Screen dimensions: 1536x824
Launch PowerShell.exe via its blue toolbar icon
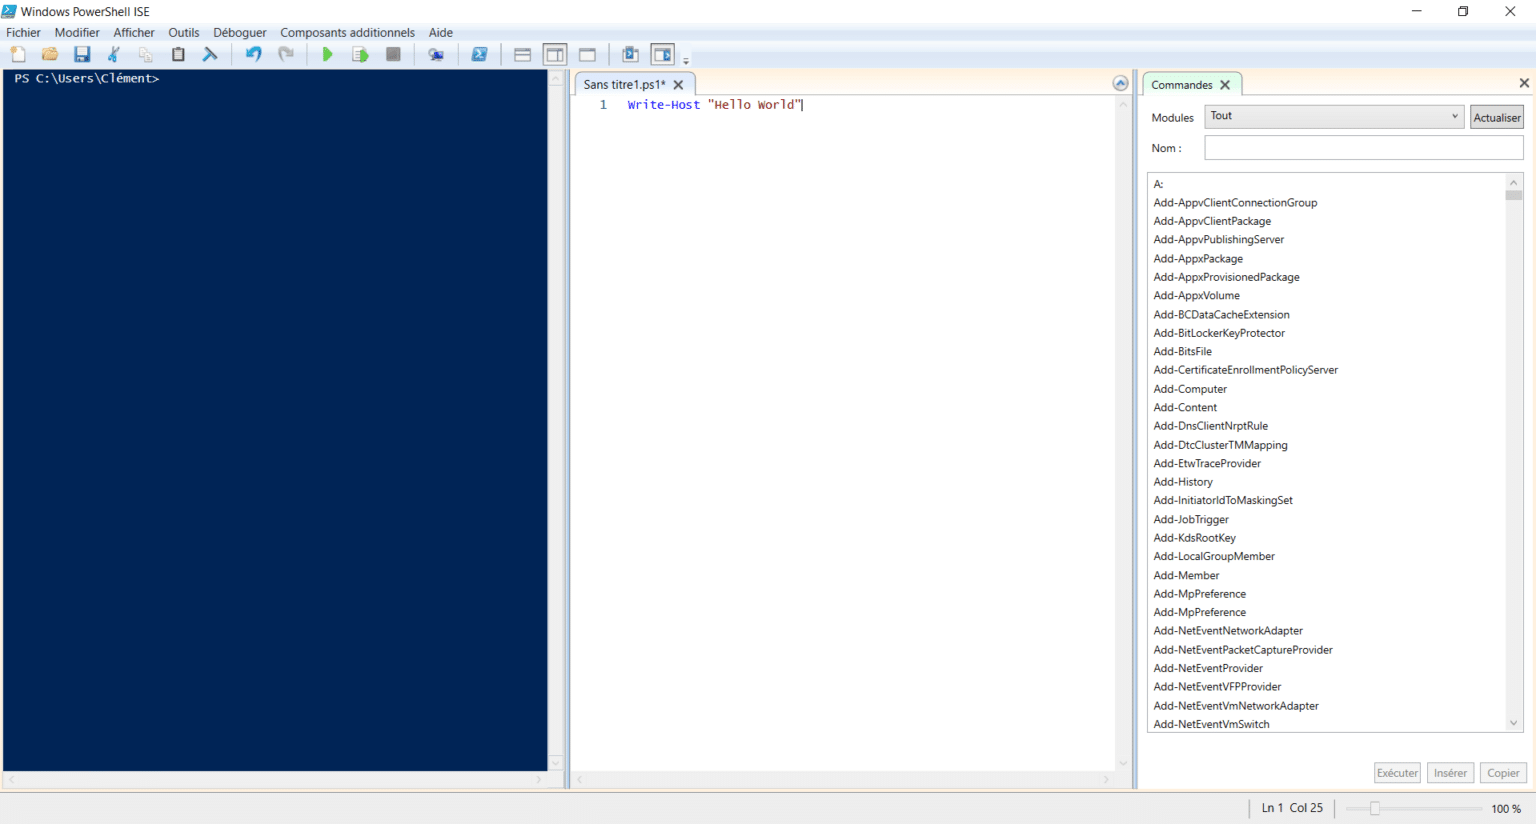click(x=480, y=54)
